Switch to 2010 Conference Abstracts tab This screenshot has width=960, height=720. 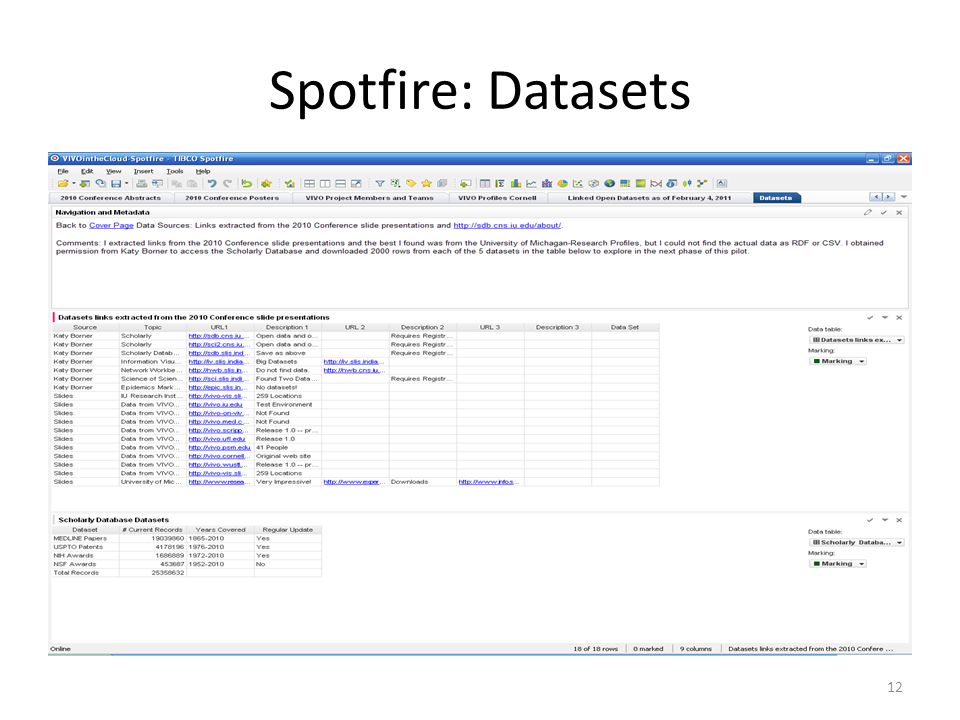coord(110,198)
